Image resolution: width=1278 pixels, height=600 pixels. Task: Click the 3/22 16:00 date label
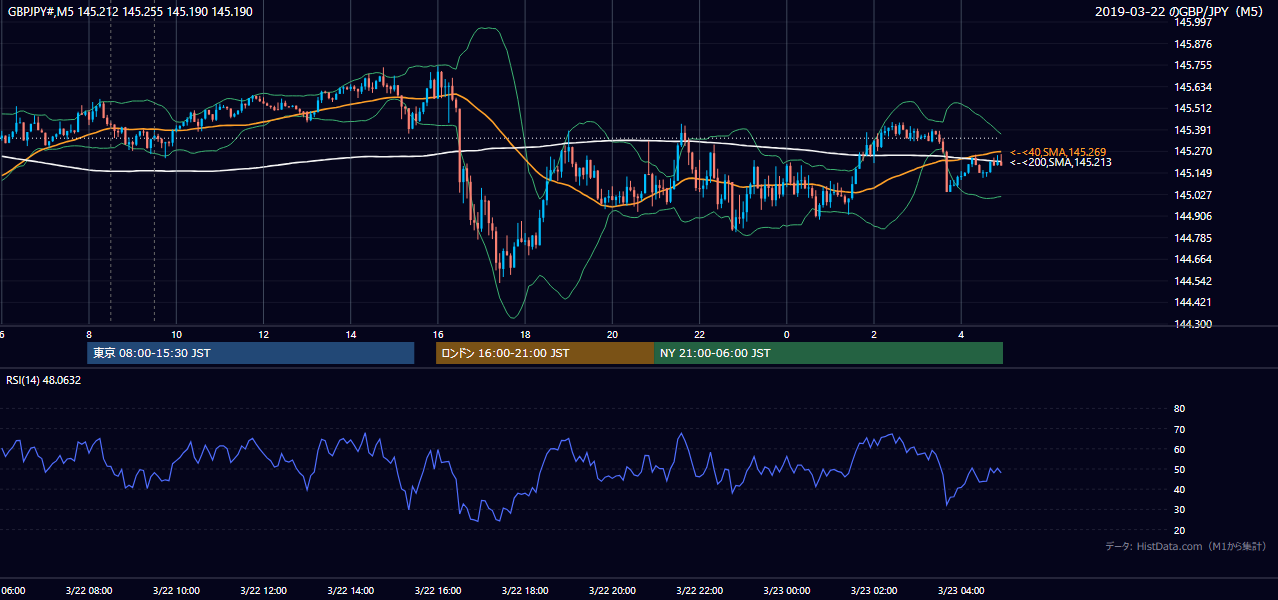437,590
